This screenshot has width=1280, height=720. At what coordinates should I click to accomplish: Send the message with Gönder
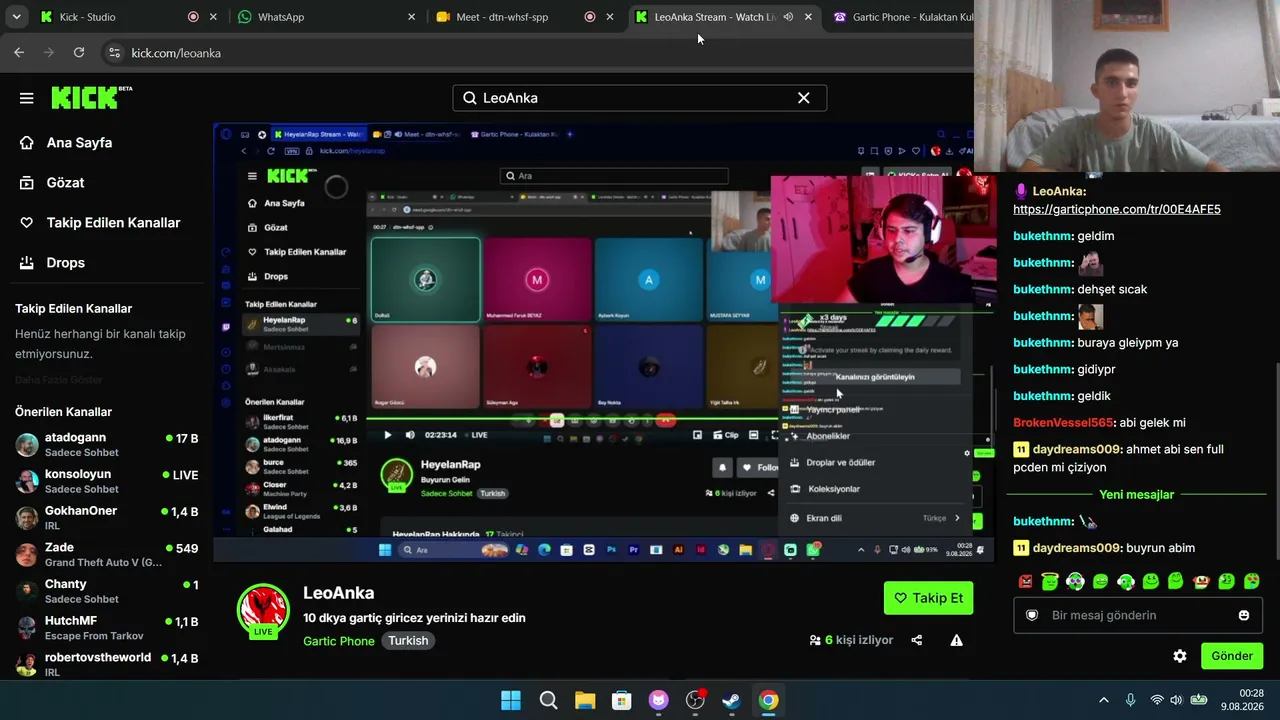point(1232,656)
